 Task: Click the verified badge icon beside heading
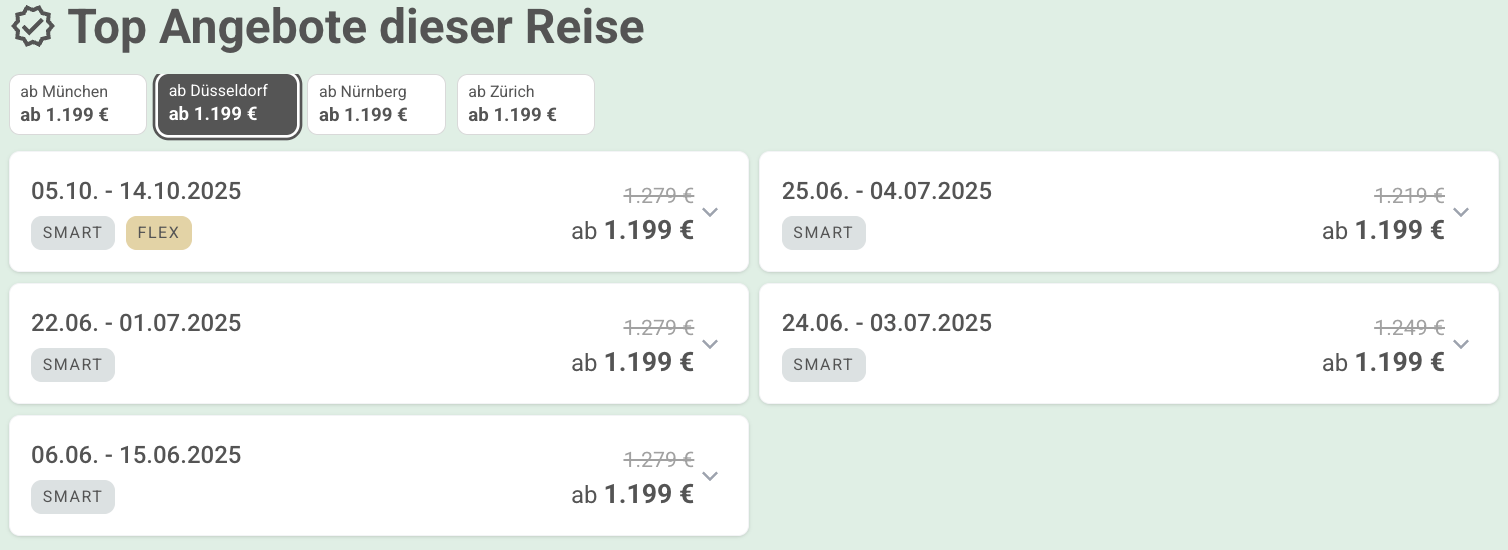33,26
